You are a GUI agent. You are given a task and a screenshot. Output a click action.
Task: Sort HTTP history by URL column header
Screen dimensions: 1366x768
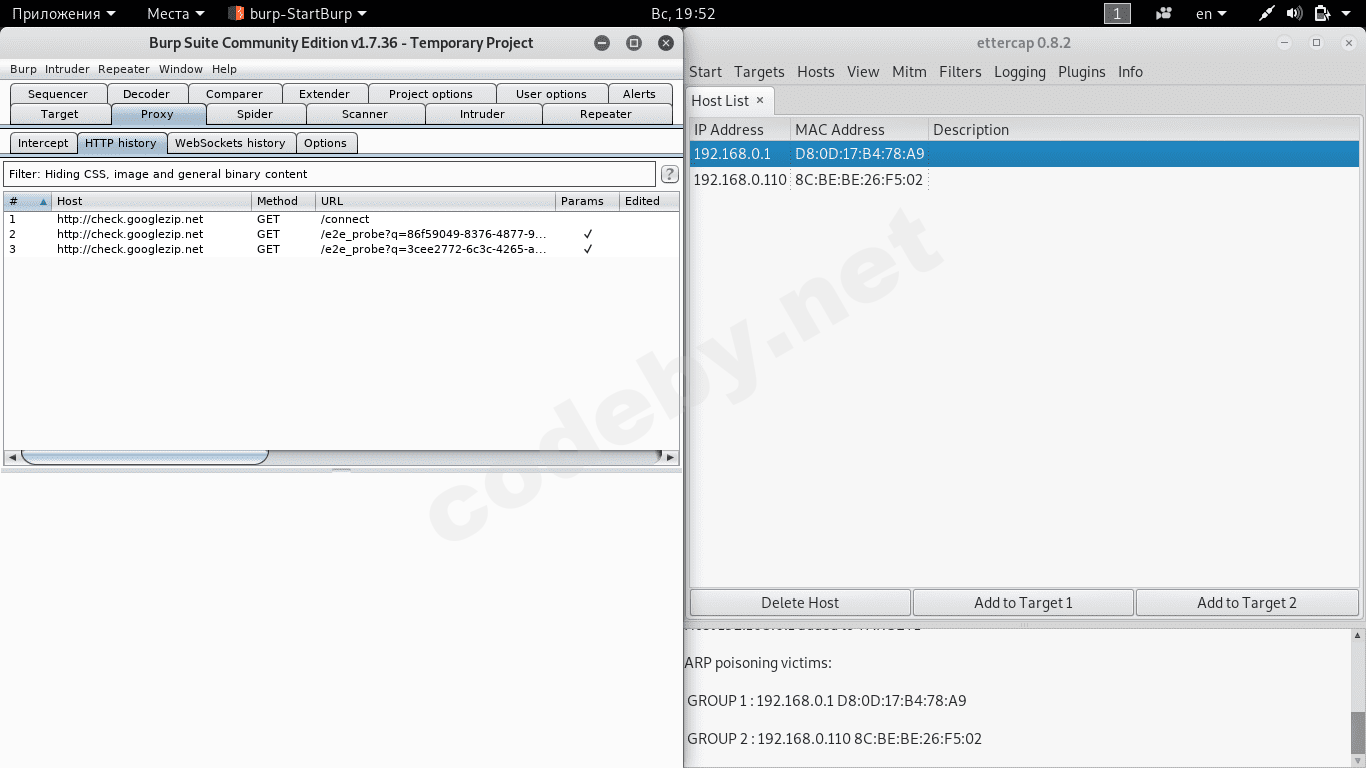436,201
